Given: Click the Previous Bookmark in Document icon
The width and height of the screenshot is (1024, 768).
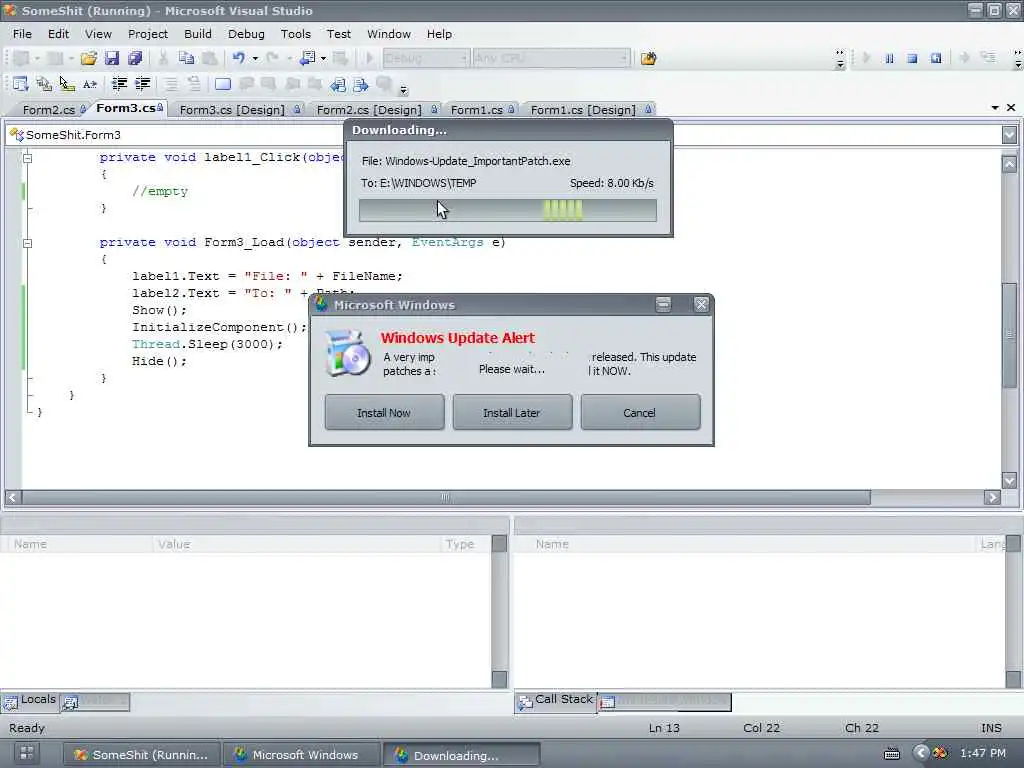Looking at the screenshot, I should click(338, 84).
